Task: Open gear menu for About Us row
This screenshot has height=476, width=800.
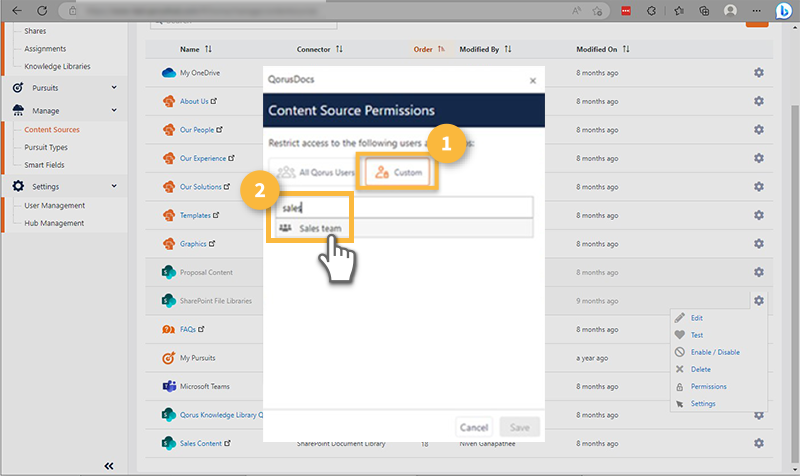Action: (759, 102)
